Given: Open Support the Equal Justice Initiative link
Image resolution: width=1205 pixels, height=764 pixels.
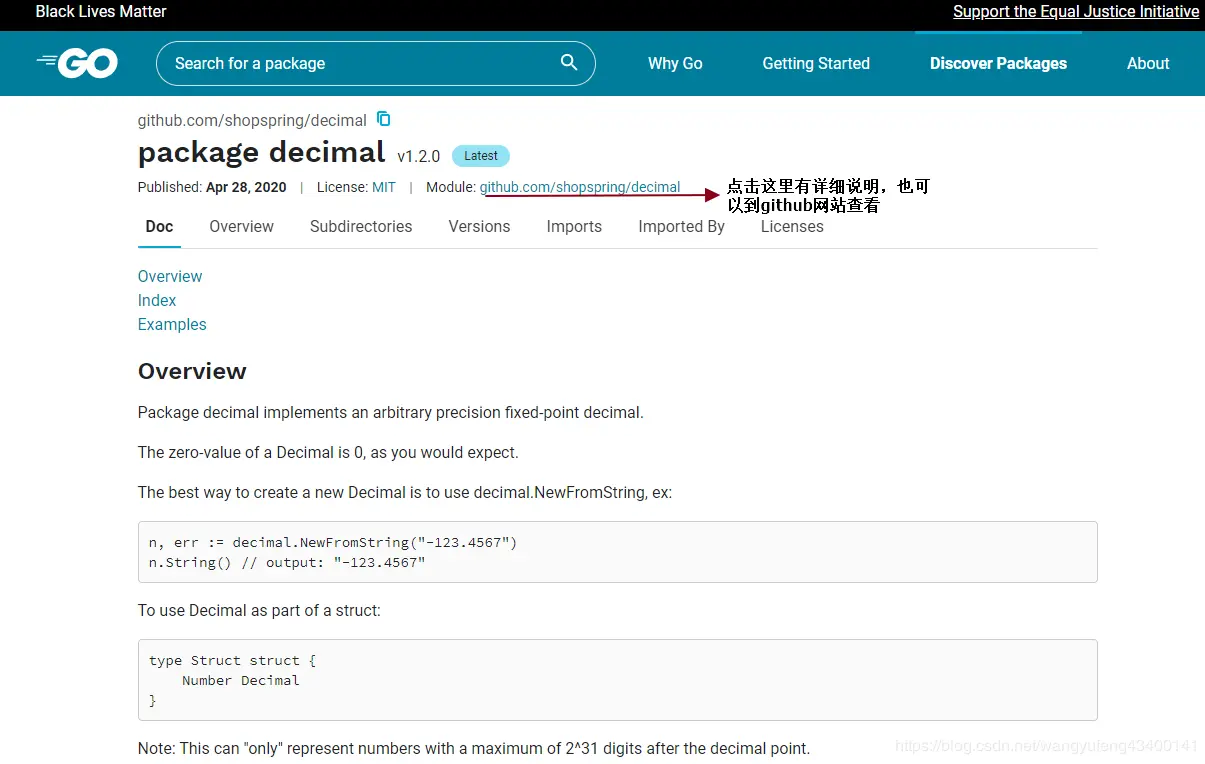Looking at the screenshot, I should click(x=1076, y=12).
